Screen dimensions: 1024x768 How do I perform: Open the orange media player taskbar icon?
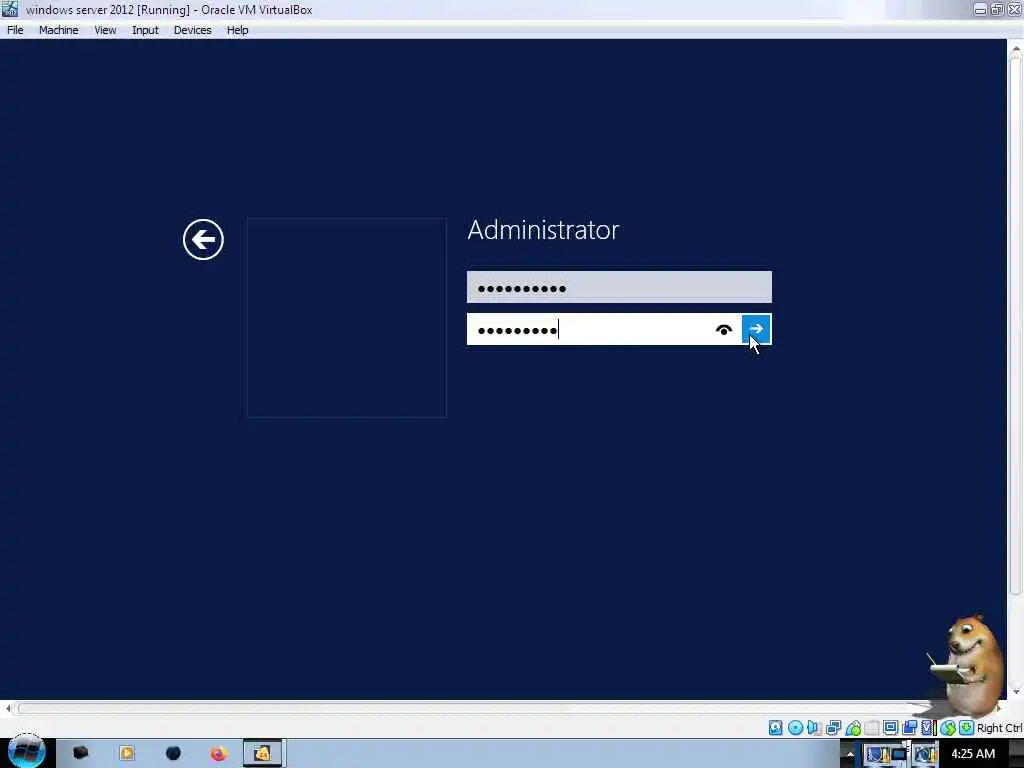[127, 754]
